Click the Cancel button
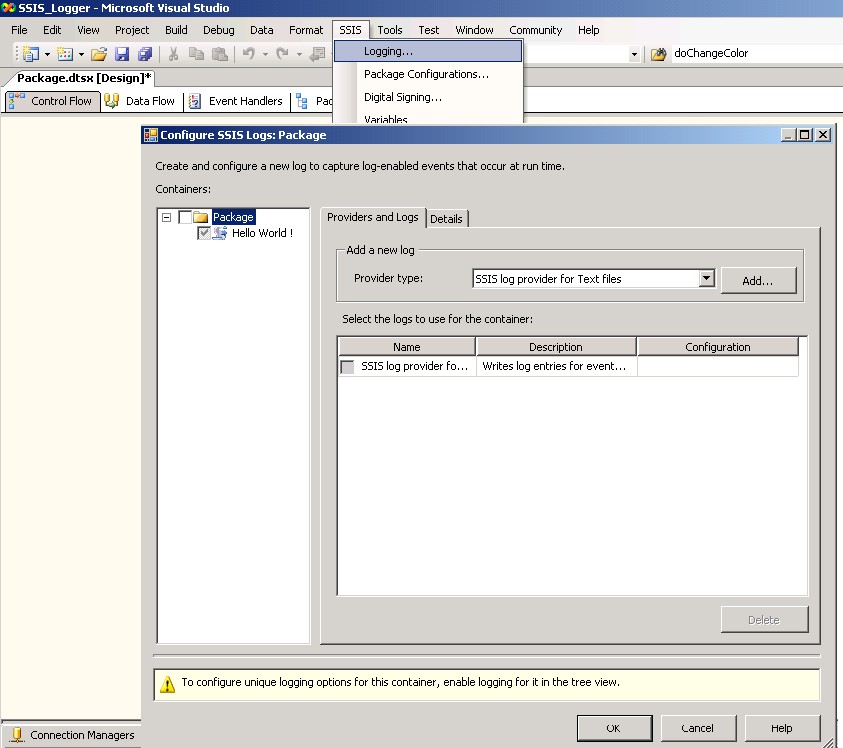The height and width of the screenshot is (748, 843). point(698,728)
